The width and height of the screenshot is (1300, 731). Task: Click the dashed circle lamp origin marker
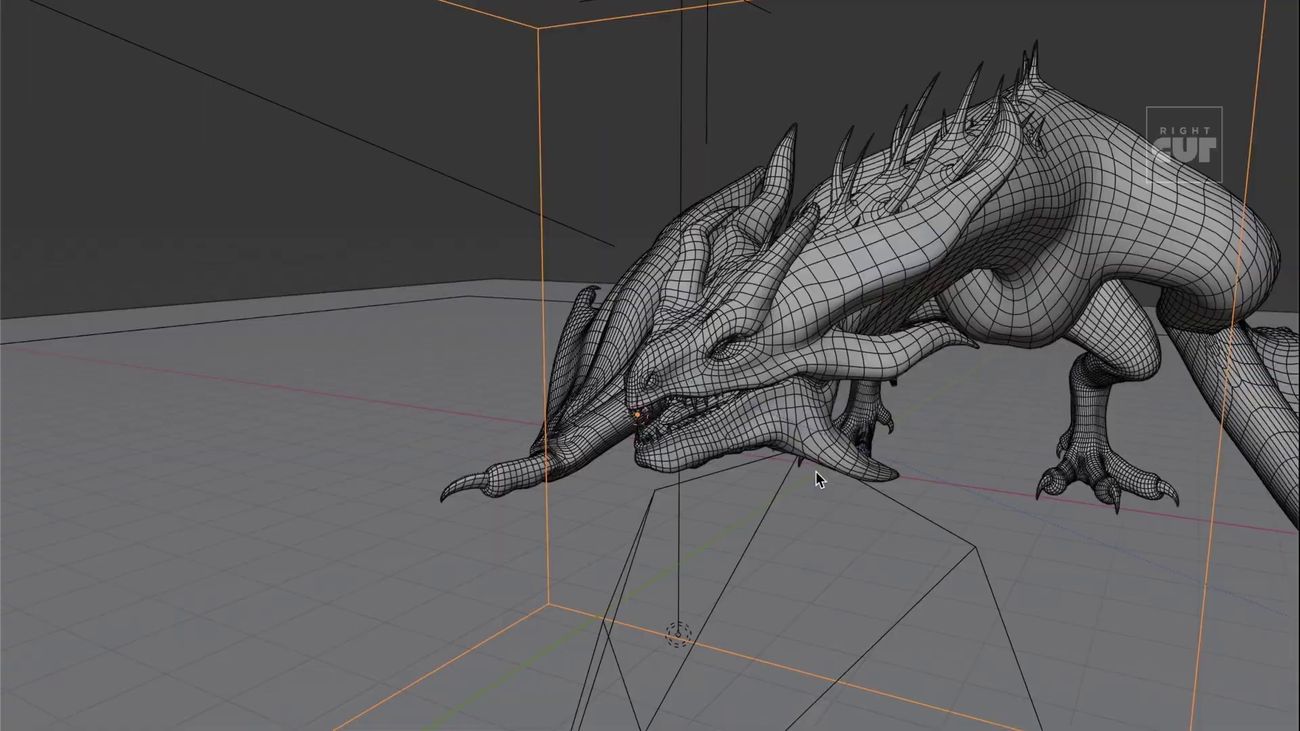click(678, 634)
